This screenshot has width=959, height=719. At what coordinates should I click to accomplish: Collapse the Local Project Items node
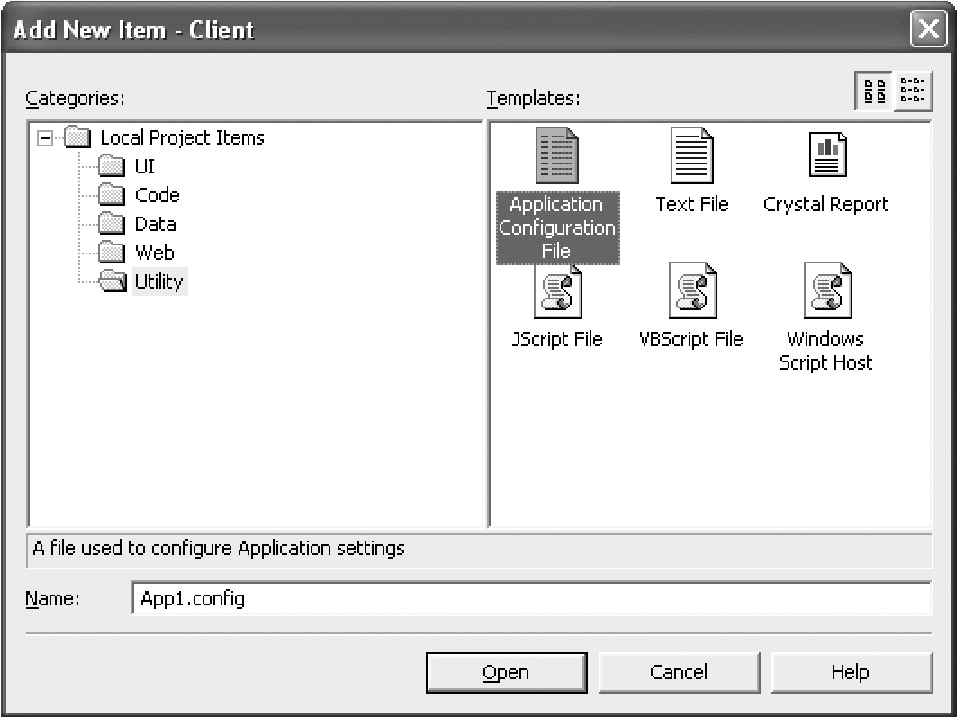(44, 138)
